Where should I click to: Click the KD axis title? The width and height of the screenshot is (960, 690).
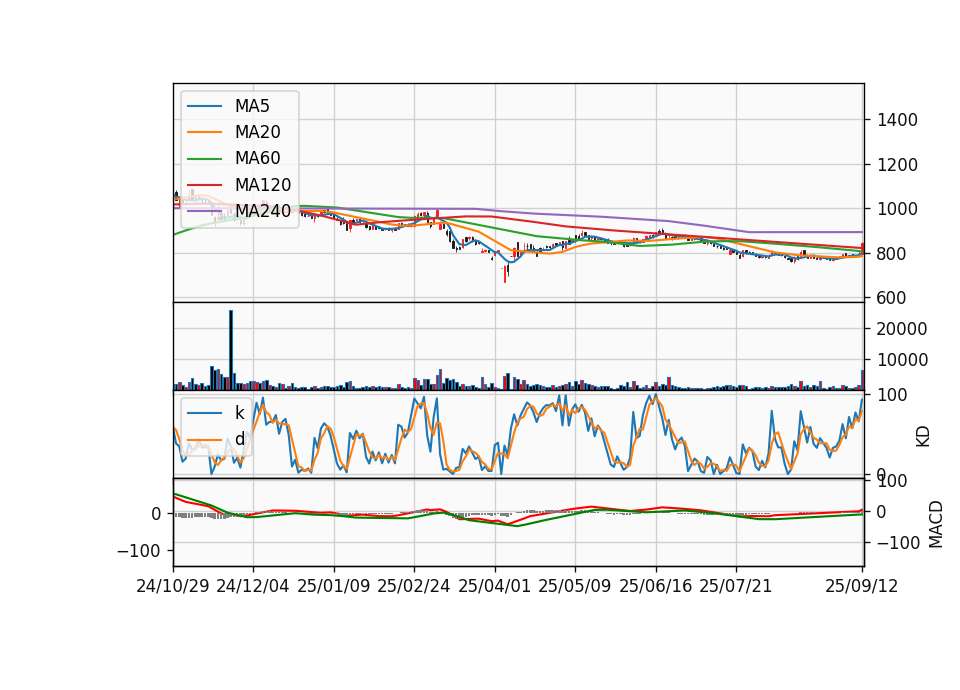tap(923, 437)
